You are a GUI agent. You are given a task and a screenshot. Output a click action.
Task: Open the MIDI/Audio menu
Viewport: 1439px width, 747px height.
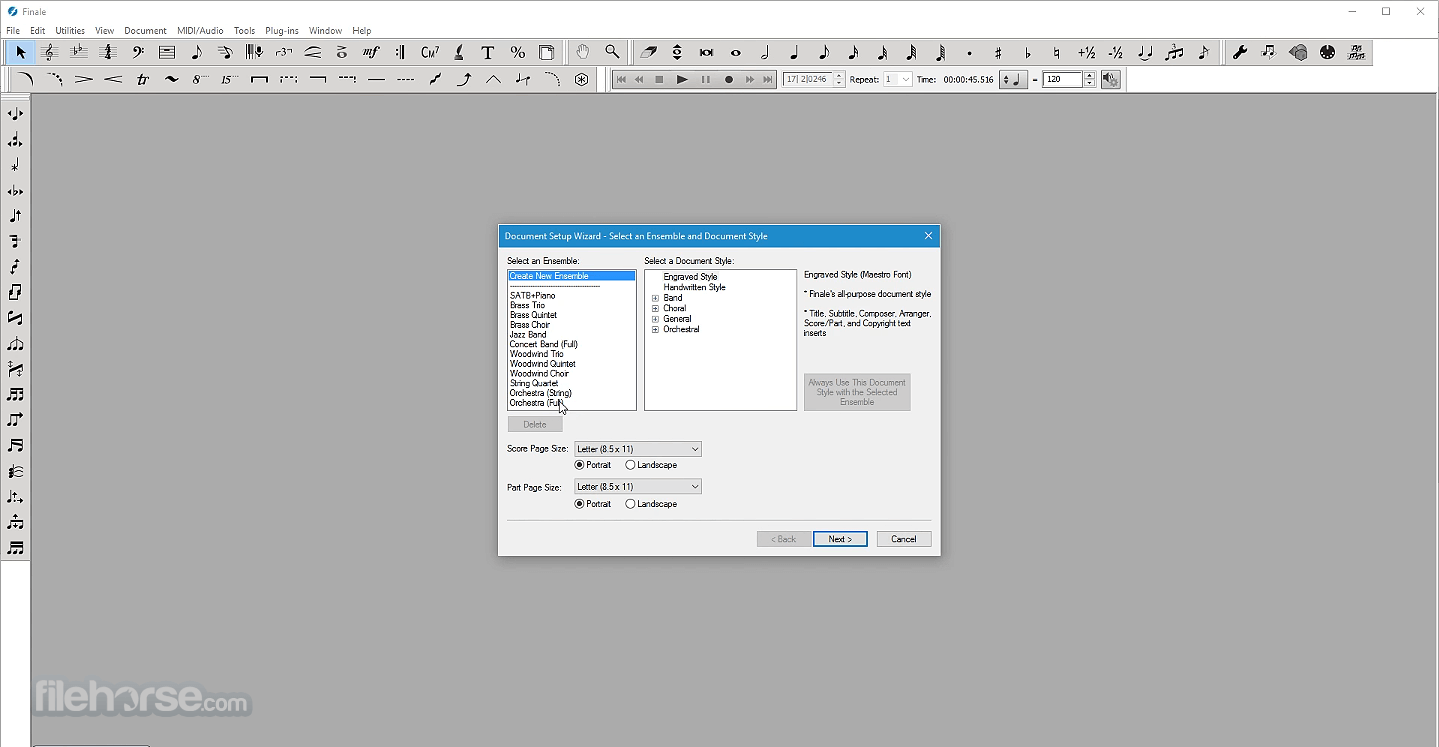pos(200,31)
